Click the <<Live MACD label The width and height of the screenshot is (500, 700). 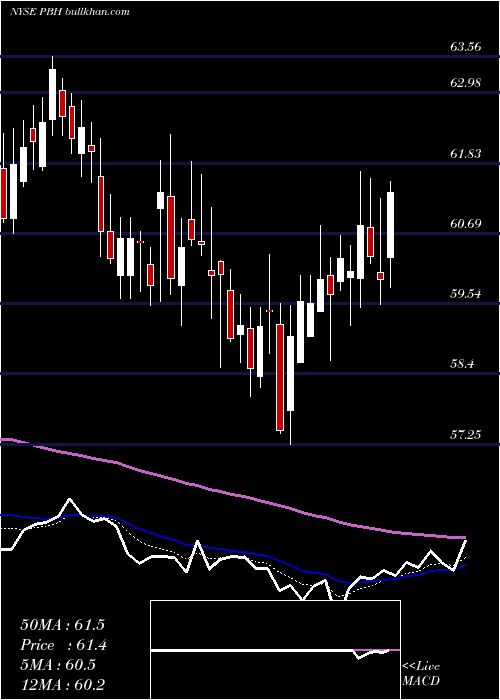421,673
